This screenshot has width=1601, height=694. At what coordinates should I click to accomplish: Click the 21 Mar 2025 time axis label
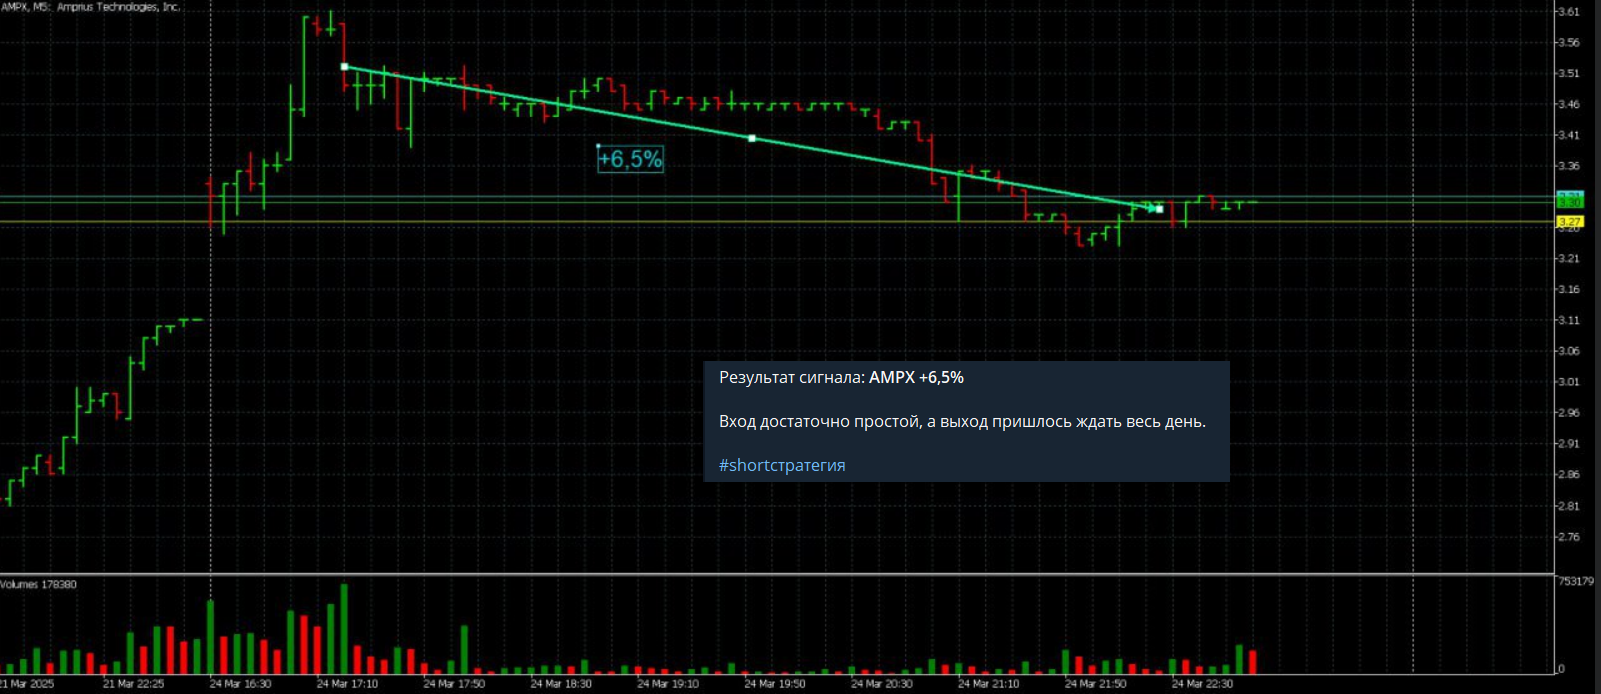(x=27, y=684)
